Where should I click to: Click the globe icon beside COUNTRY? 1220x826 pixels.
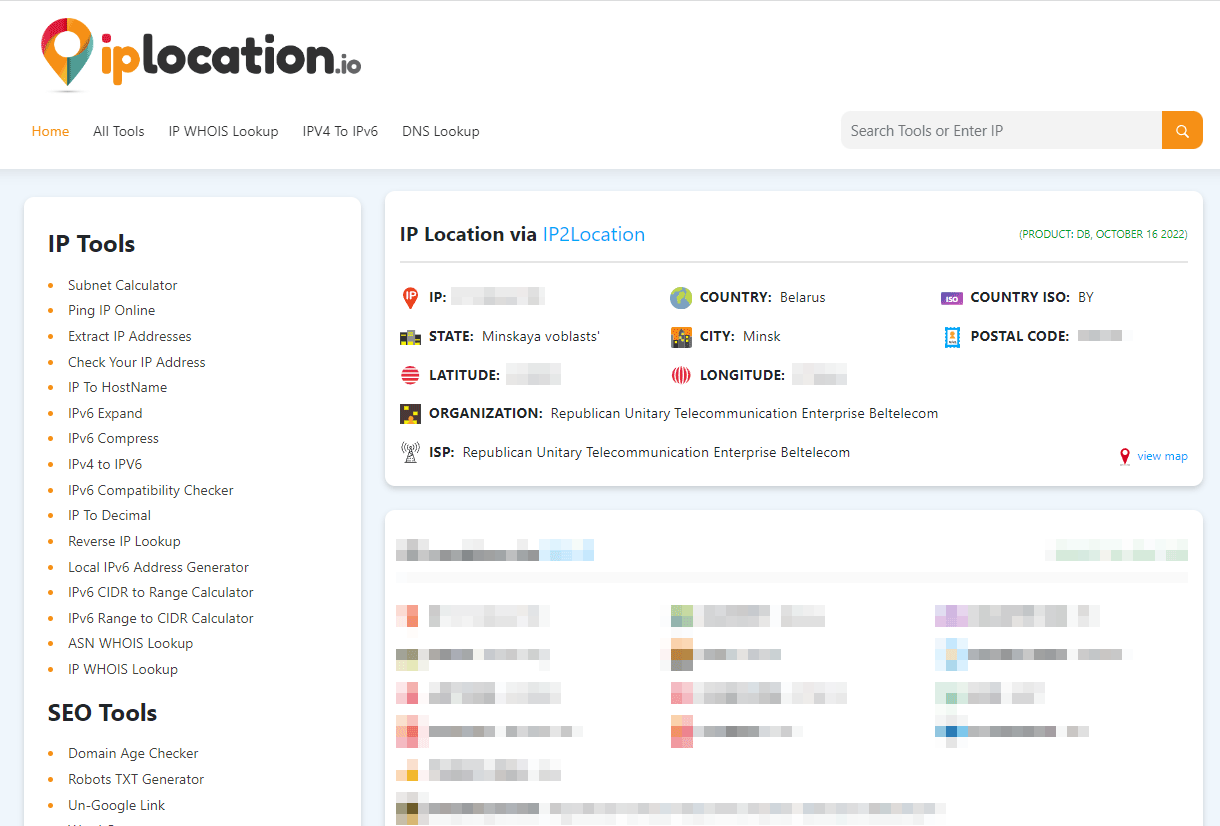tap(681, 297)
